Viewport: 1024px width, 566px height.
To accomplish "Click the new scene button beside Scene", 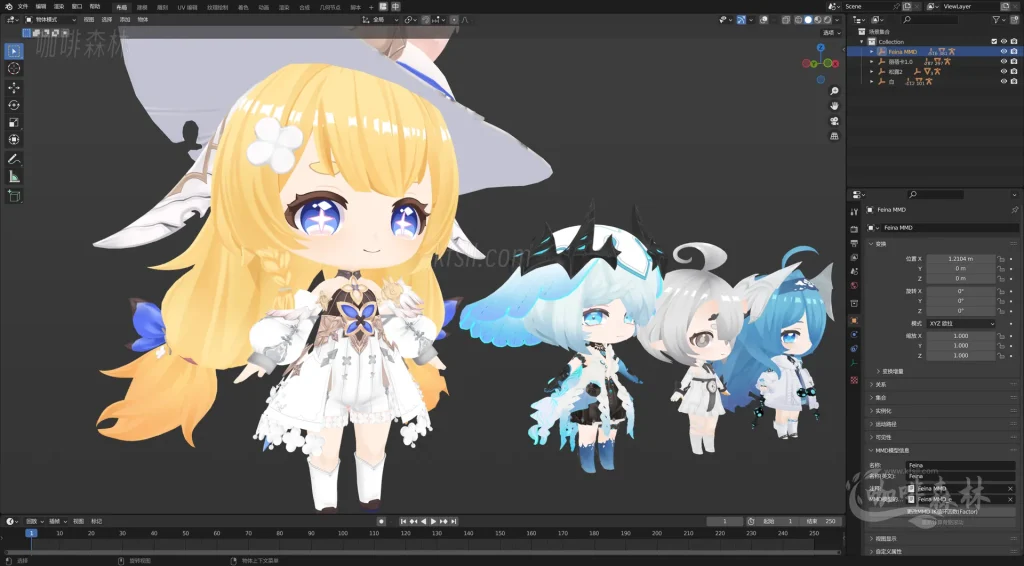I will [906, 7].
